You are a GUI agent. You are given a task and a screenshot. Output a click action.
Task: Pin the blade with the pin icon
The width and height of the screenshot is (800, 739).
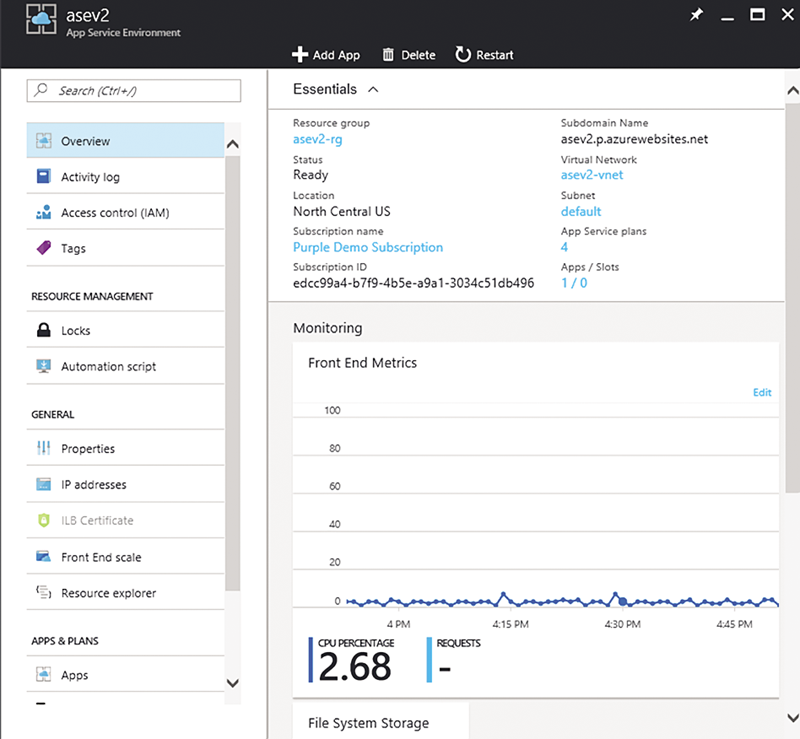click(x=696, y=14)
